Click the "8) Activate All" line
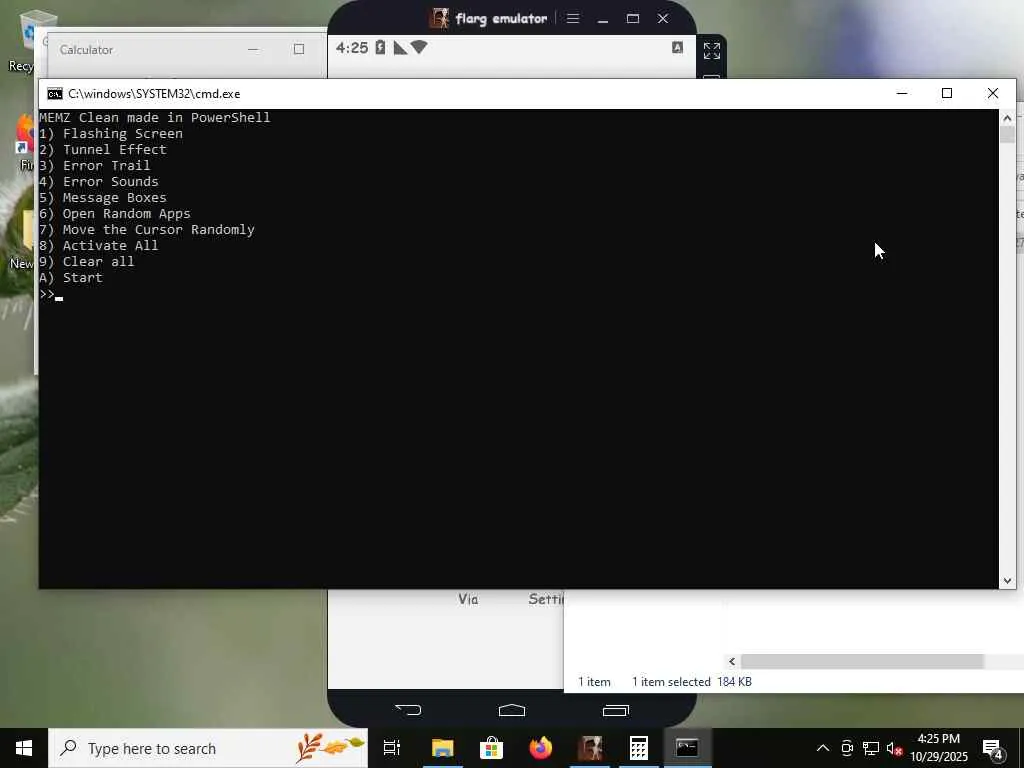The height and width of the screenshot is (768, 1024). pos(99,246)
